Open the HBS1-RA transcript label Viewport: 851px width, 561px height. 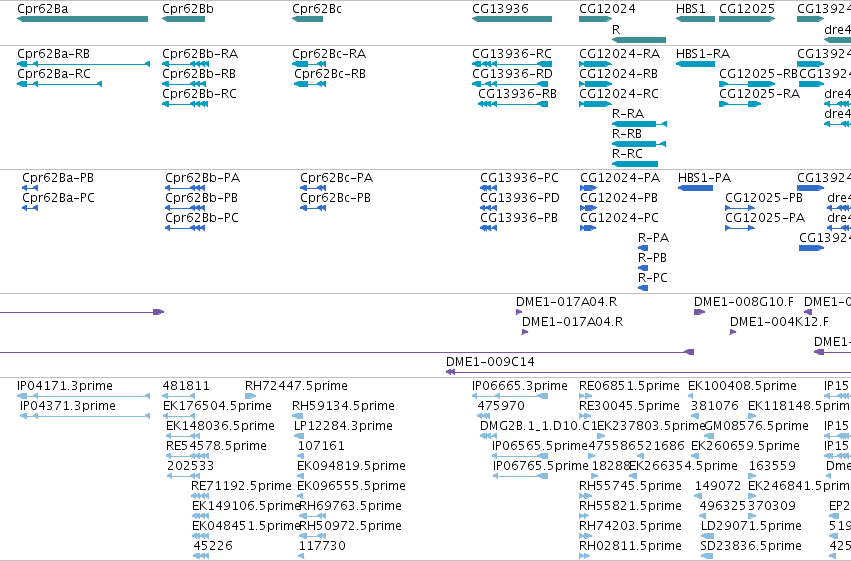(x=703, y=54)
